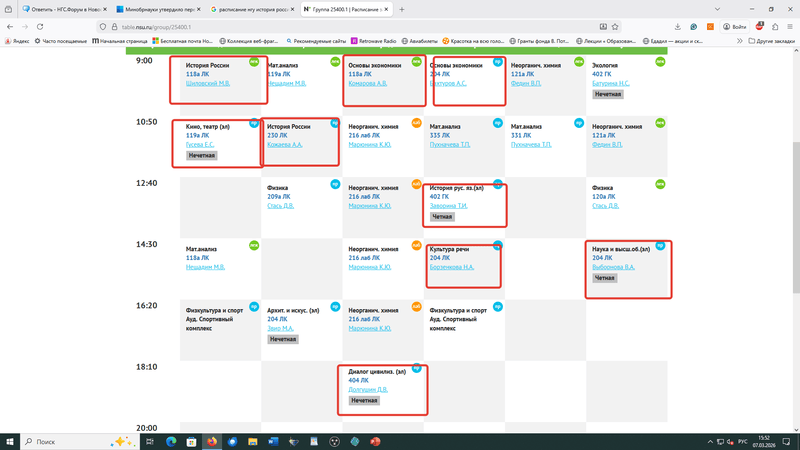Image resolution: width=800 pixels, height=450 pixels.
Task: Open Microsoft Edge from the taskbar
Action: 171,441
